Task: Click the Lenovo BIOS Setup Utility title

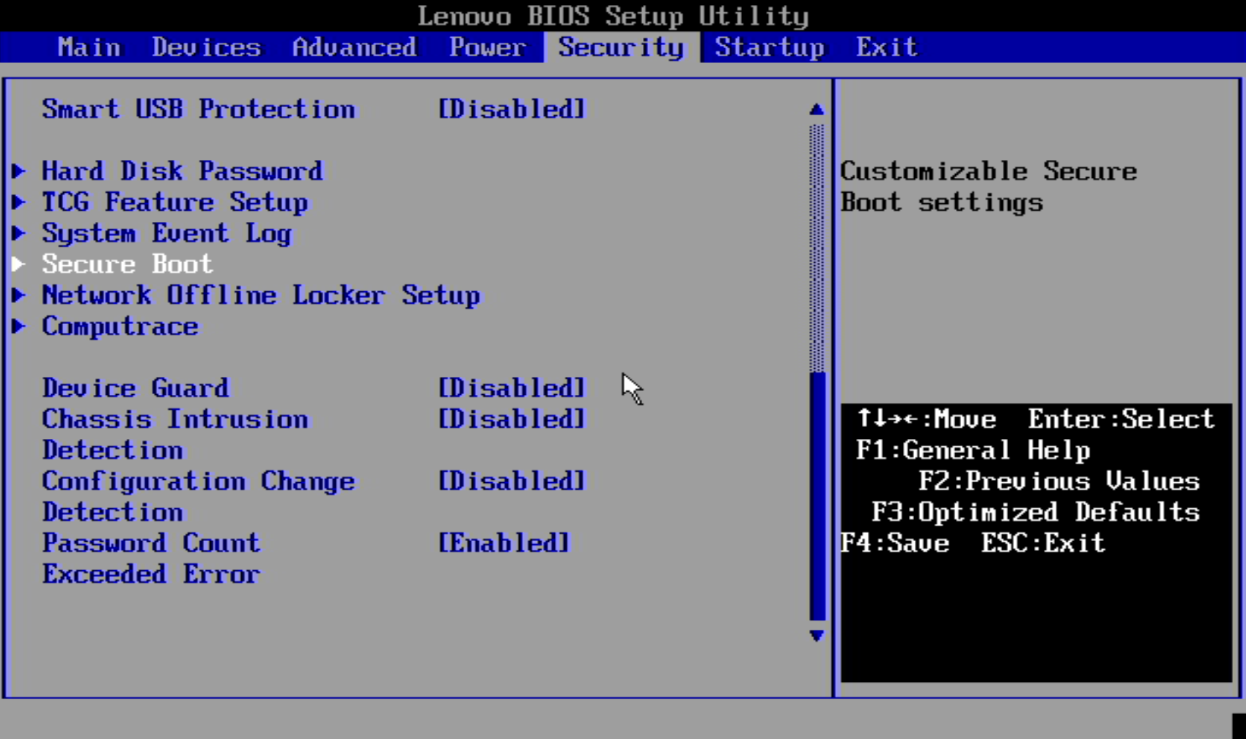Action: tap(613, 16)
